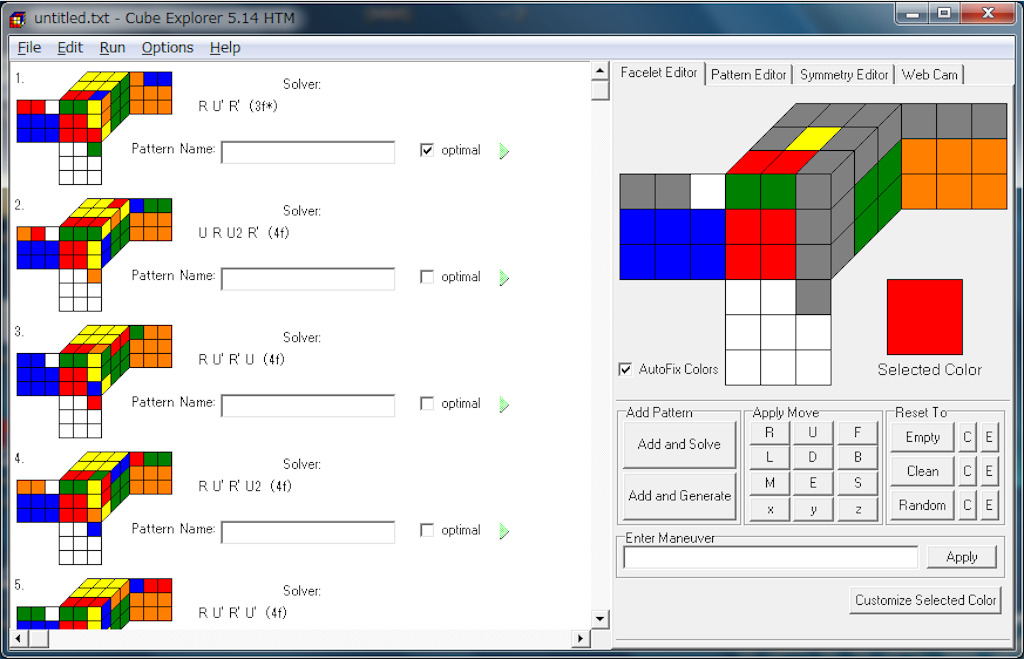Click E button next to Random

[989, 506]
